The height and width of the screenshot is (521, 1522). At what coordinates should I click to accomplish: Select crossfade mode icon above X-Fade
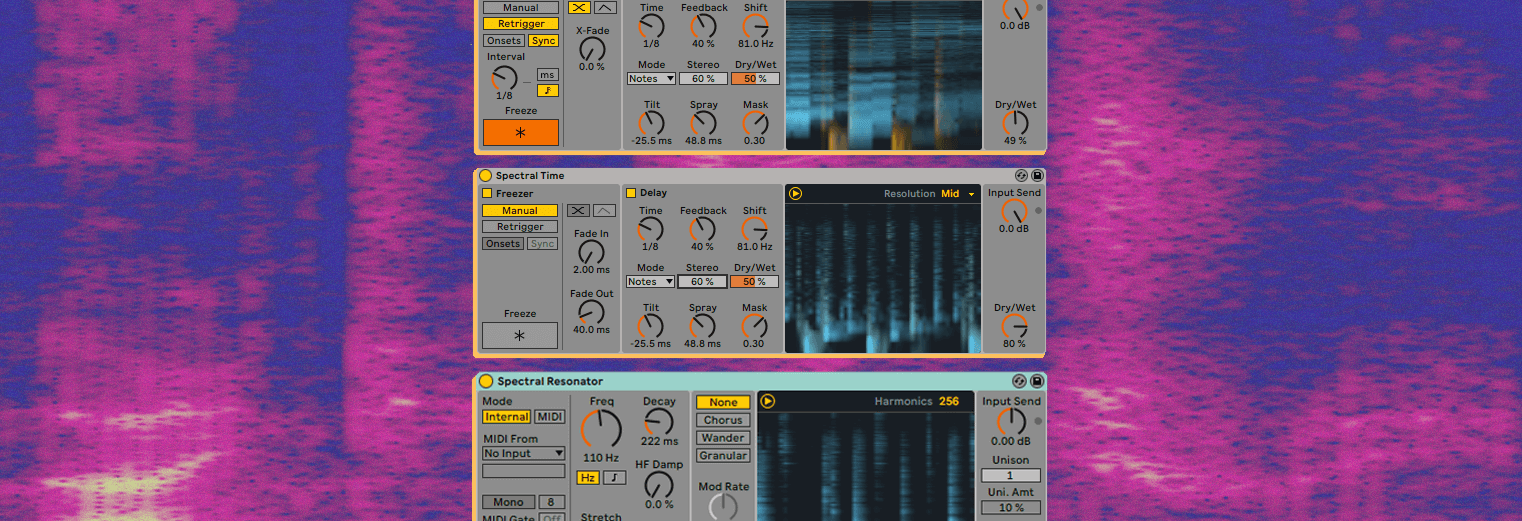579,7
